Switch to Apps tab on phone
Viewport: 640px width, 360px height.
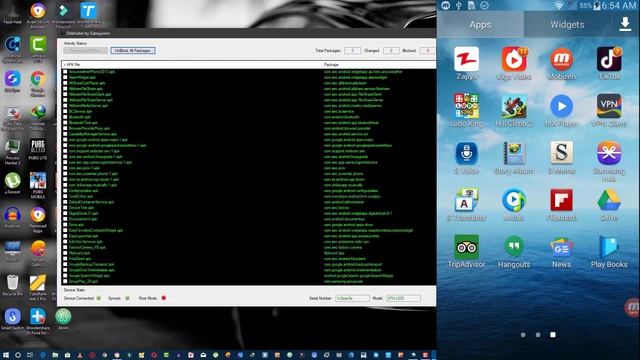pyautogui.click(x=480, y=24)
